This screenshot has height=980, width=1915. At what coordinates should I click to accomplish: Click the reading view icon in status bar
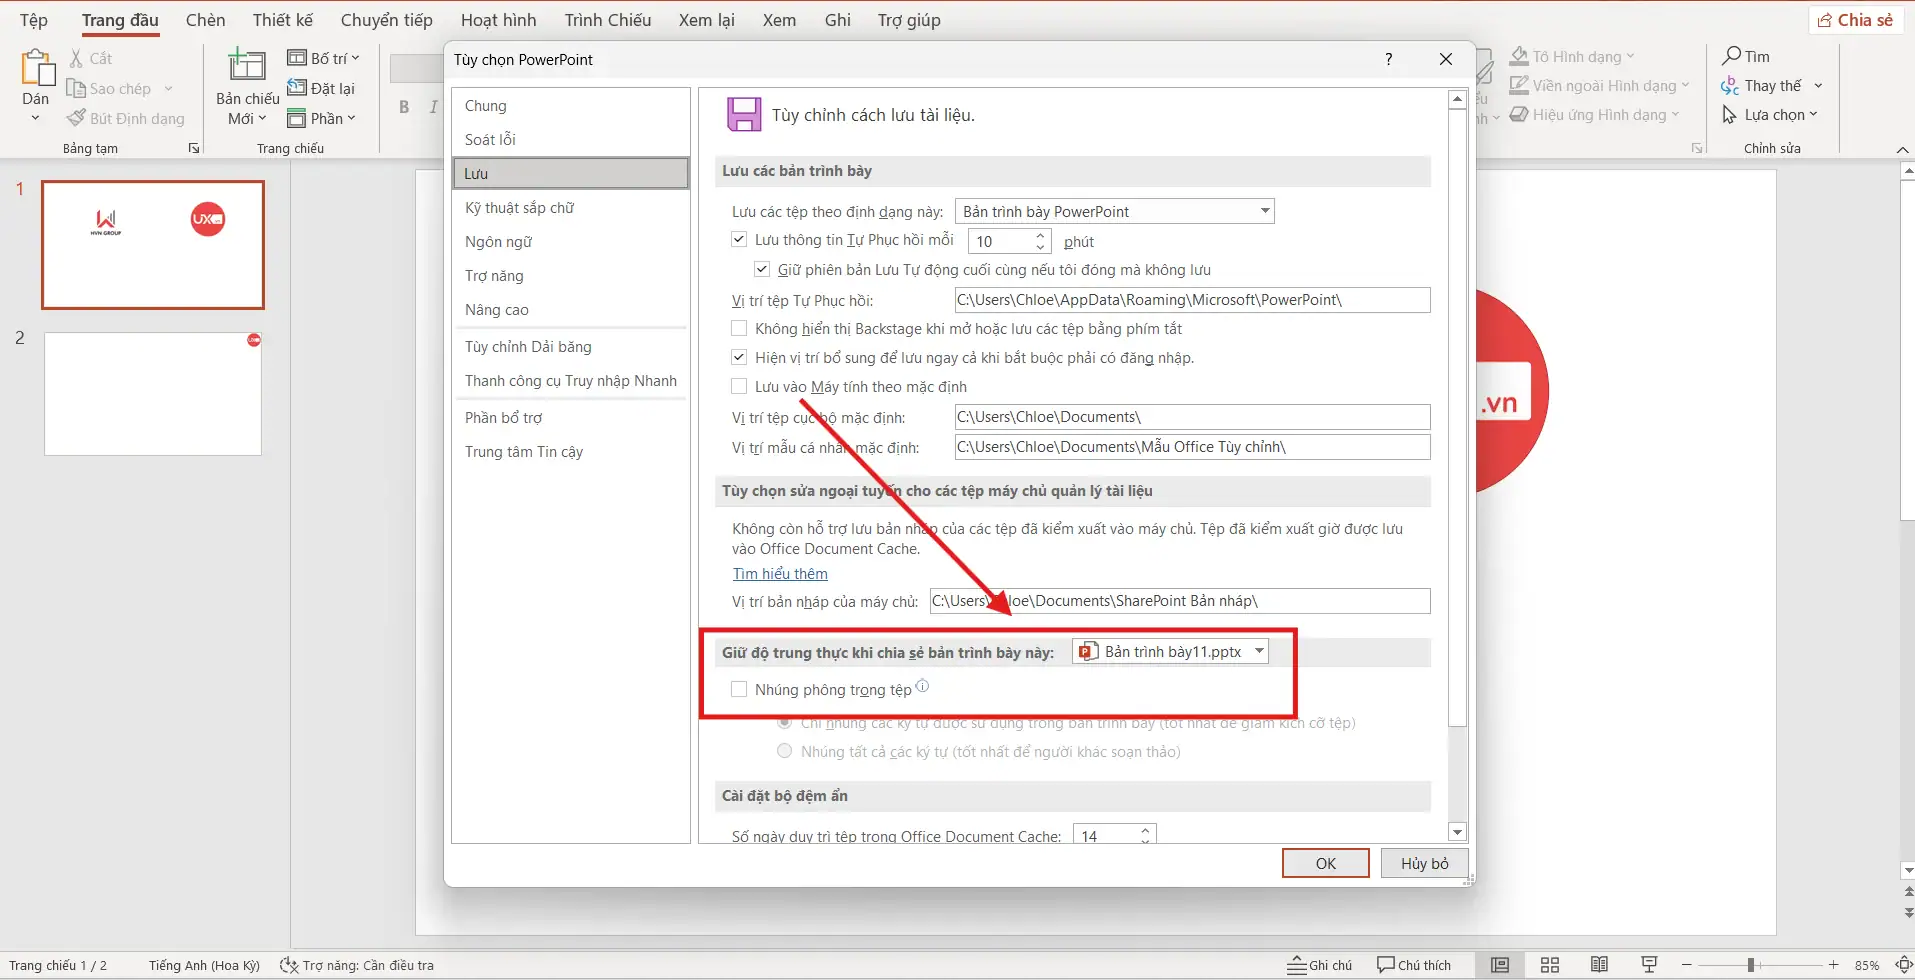point(1599,965)
